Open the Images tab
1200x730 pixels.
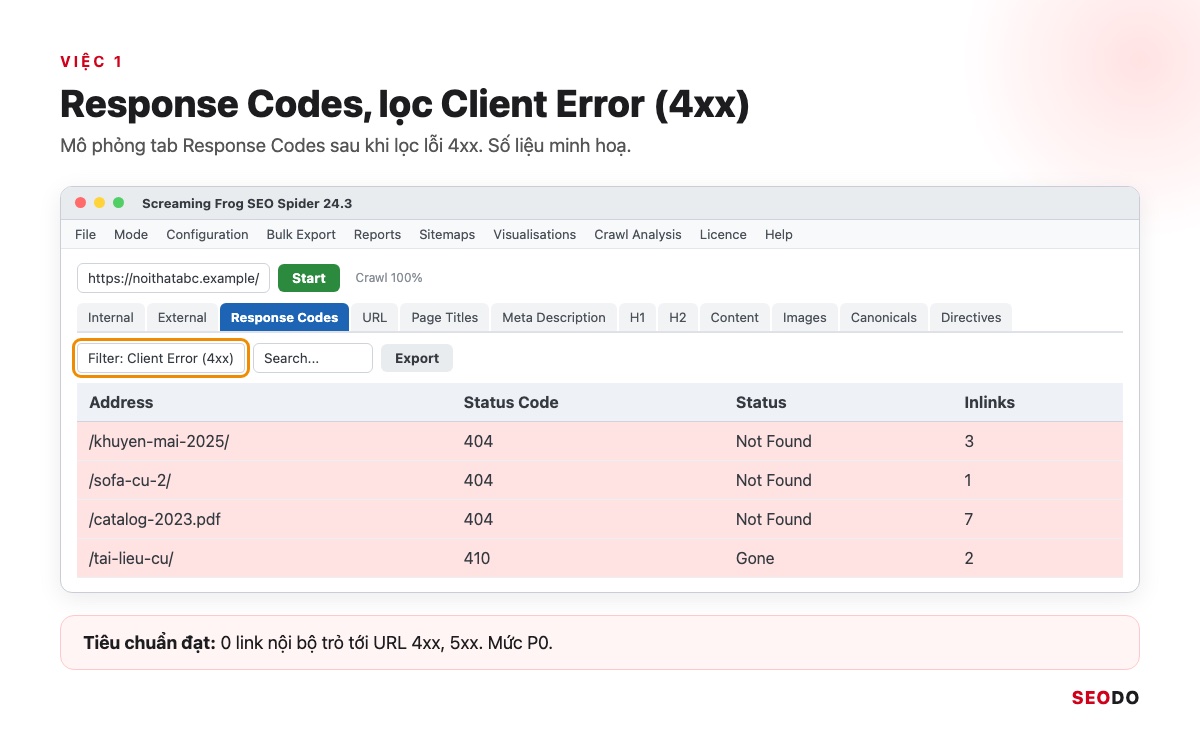tap(805, 317)
